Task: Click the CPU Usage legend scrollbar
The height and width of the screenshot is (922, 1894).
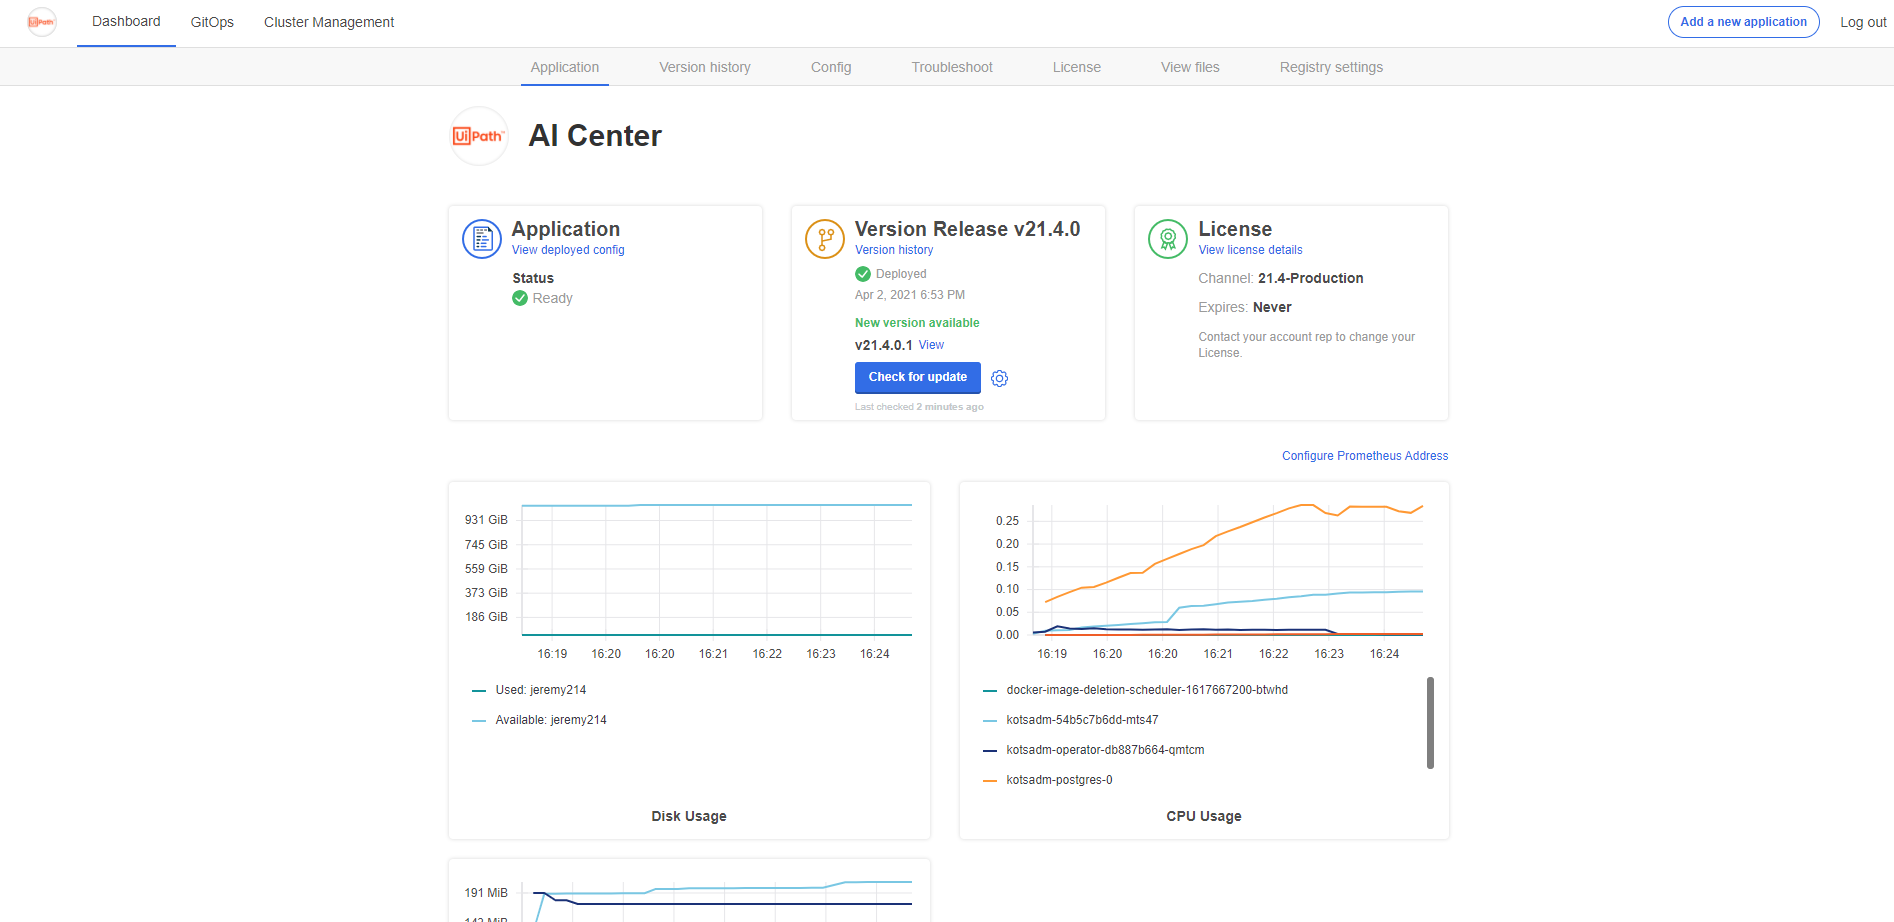Action: point(1430,723)
